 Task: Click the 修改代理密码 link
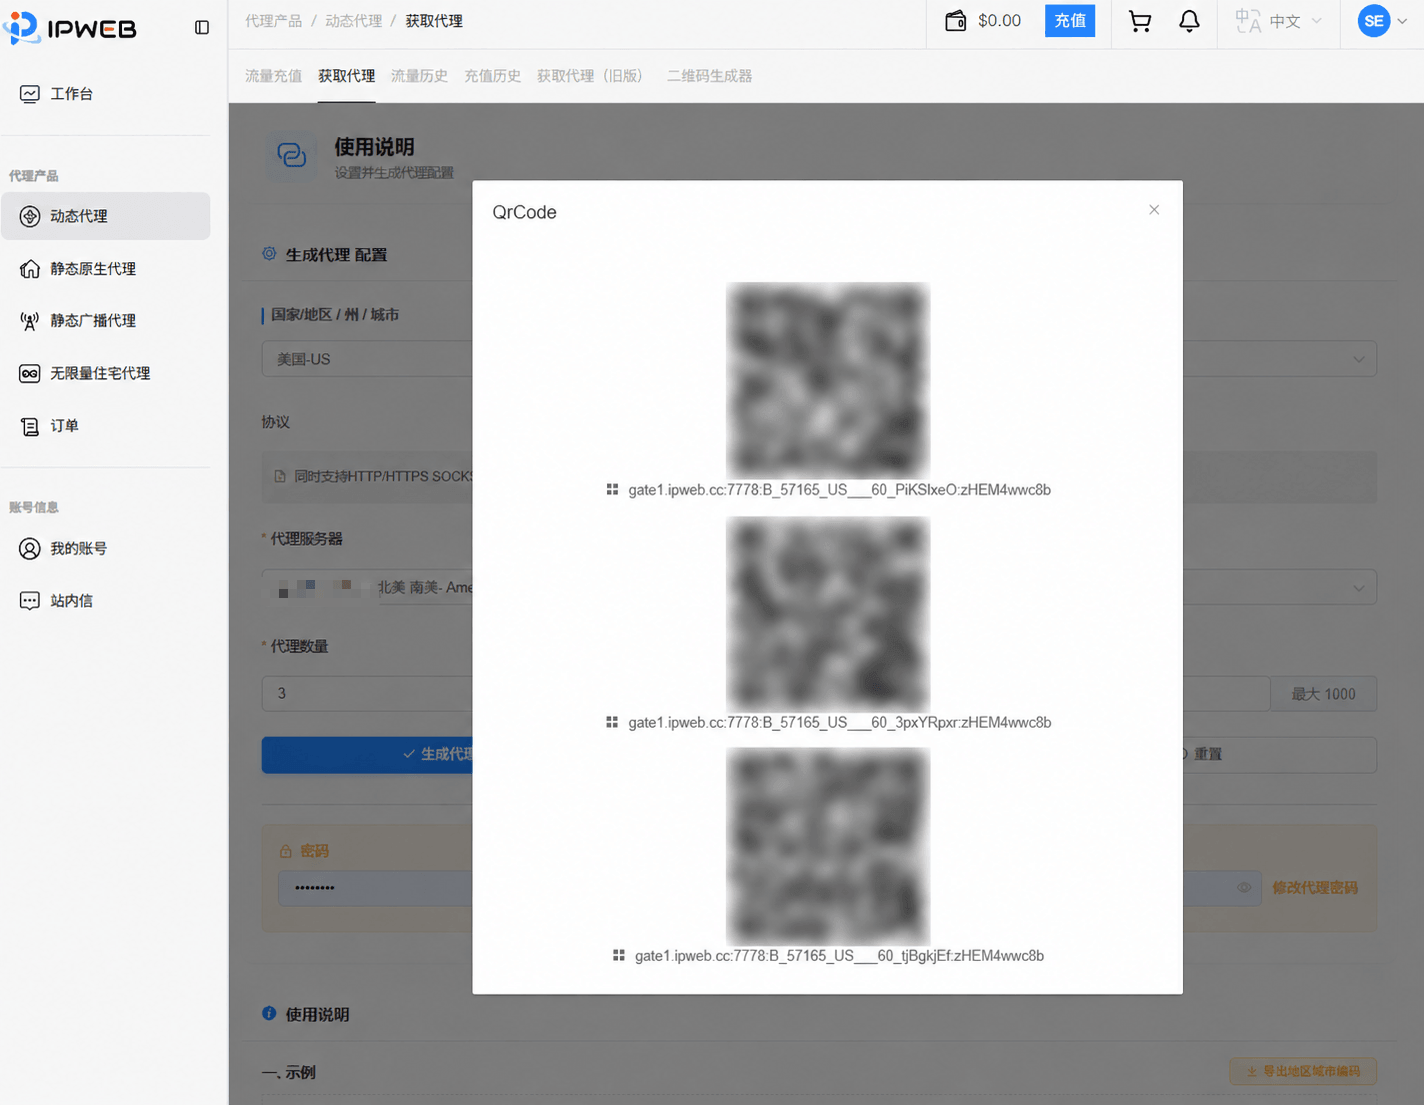[x=1315, y=888]
